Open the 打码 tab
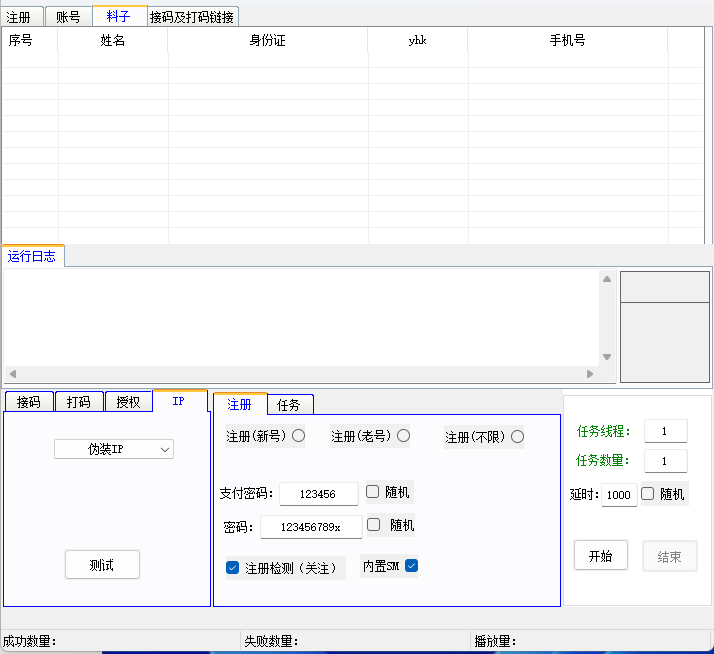 pos(79,402)
